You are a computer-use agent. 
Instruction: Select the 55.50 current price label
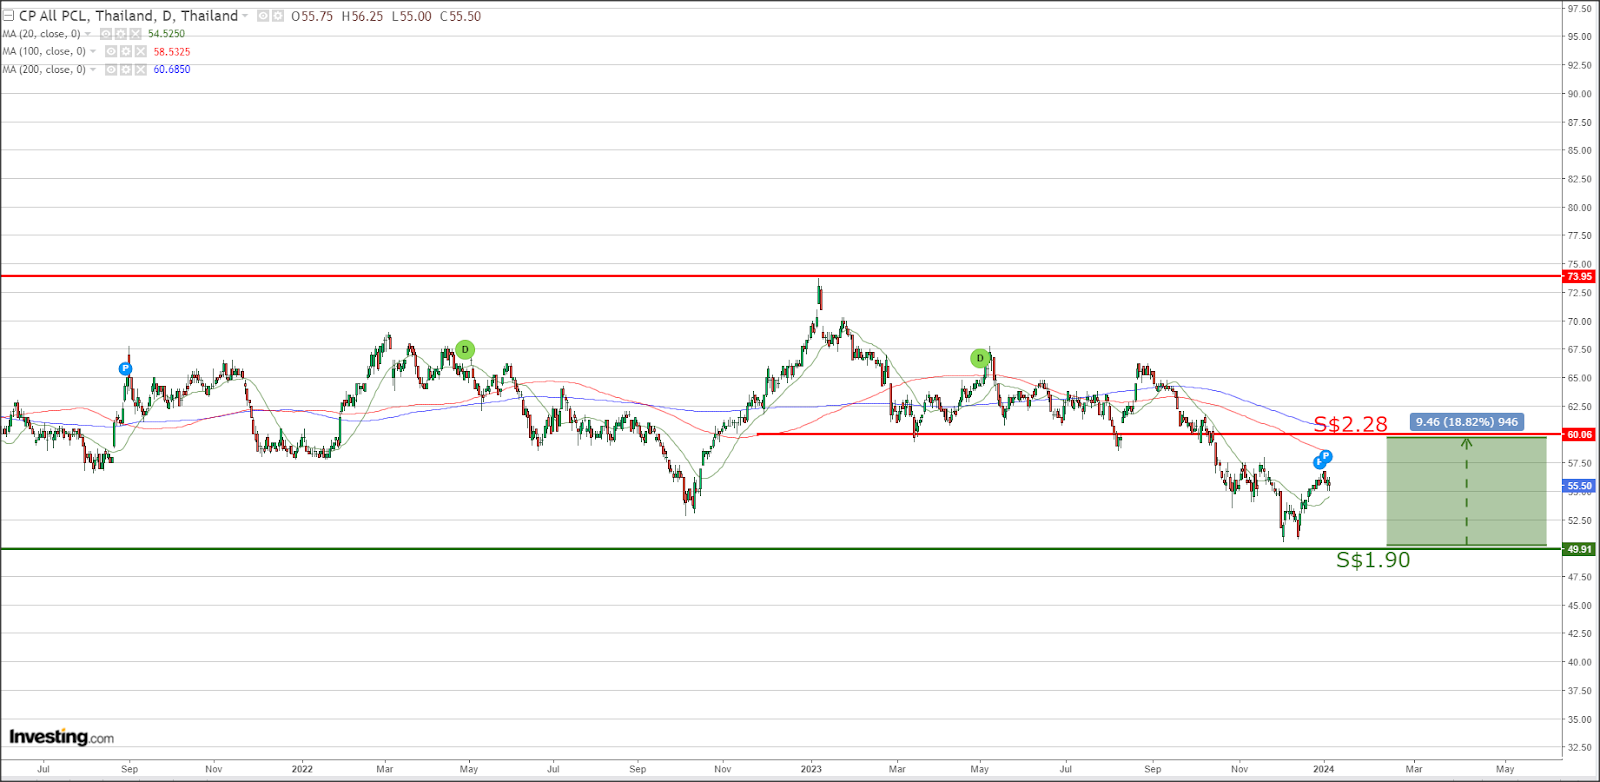(1579, 486)
